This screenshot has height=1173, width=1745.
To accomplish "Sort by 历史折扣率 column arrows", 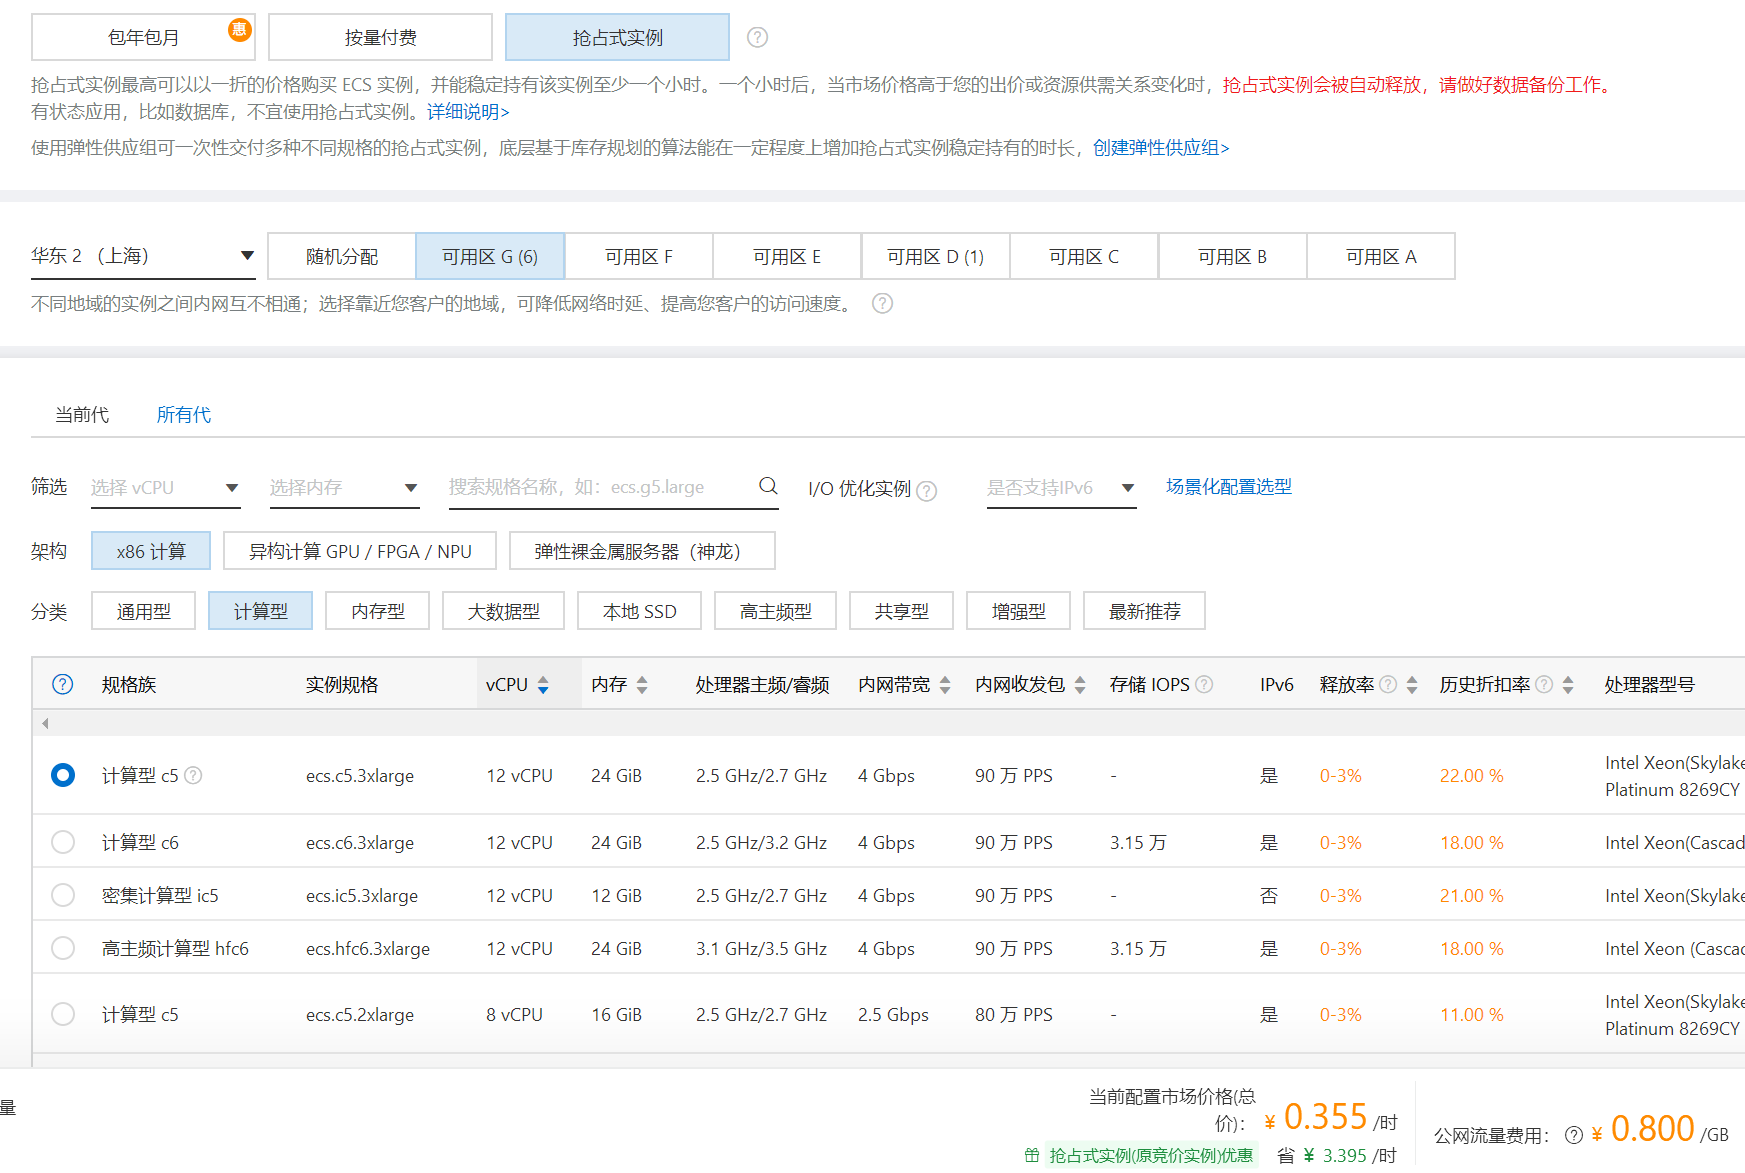I will [x=1568, y=685].
